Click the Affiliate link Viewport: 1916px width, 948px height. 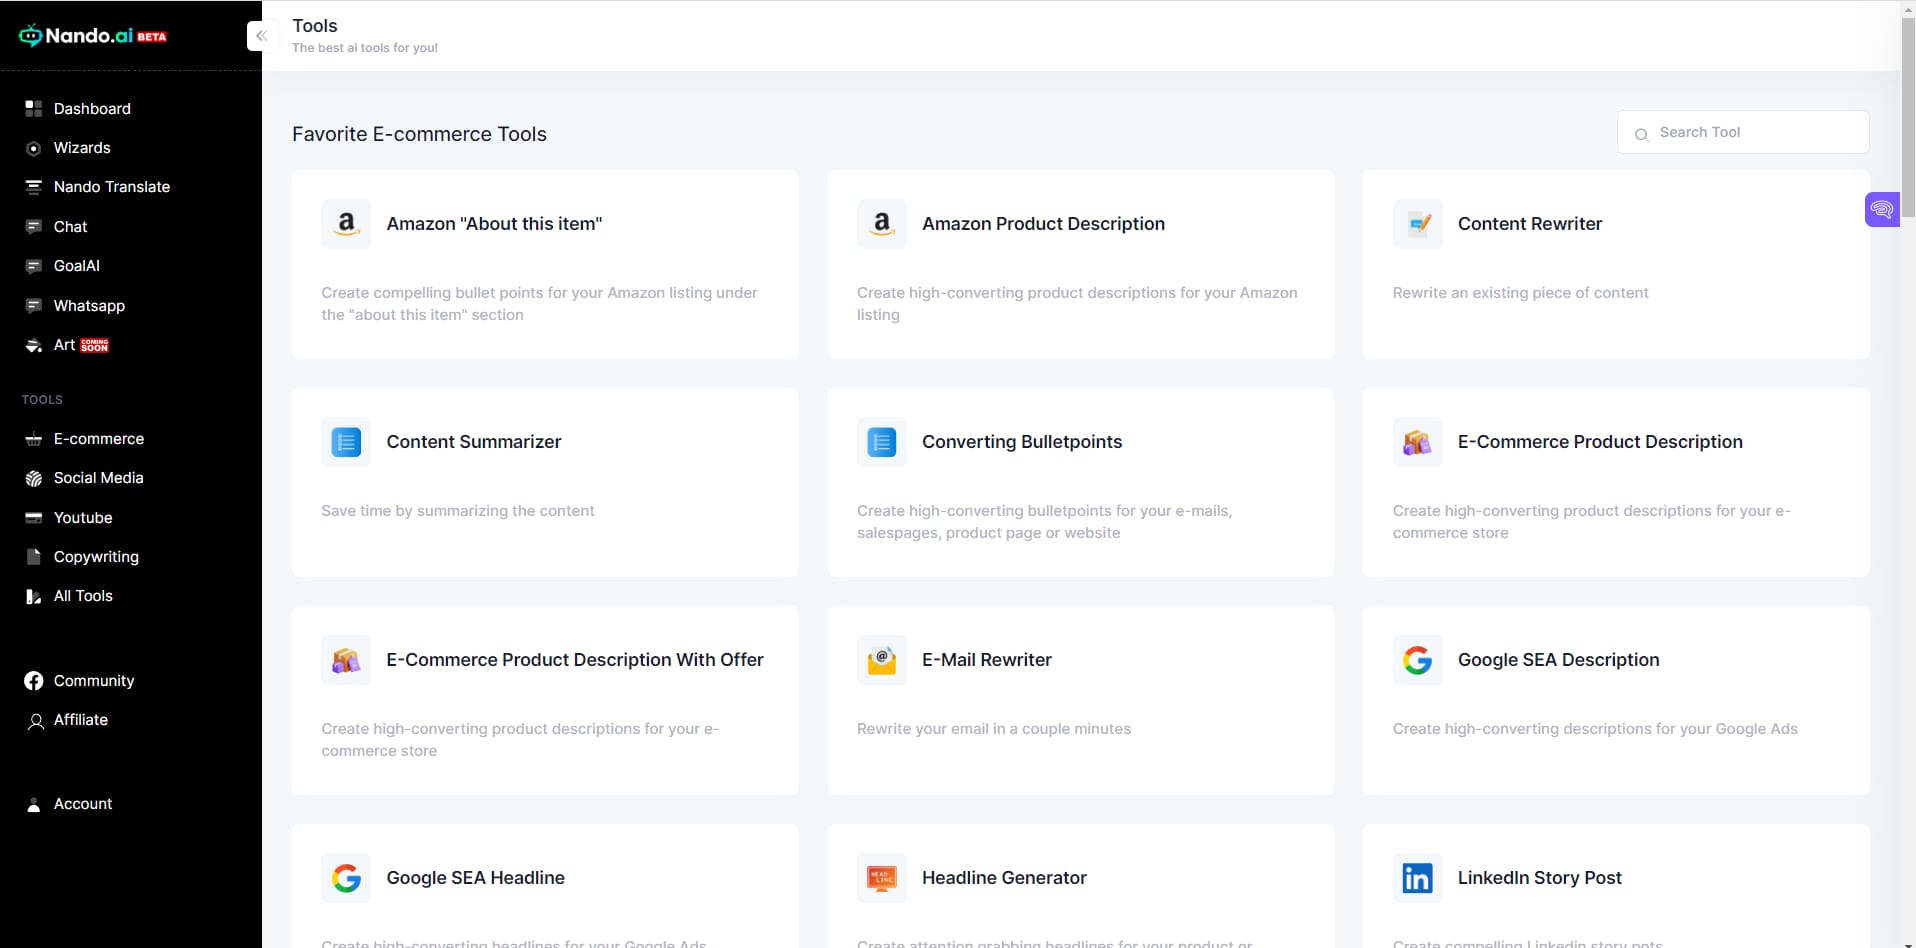pyautogui.click(x=81, y=719)
